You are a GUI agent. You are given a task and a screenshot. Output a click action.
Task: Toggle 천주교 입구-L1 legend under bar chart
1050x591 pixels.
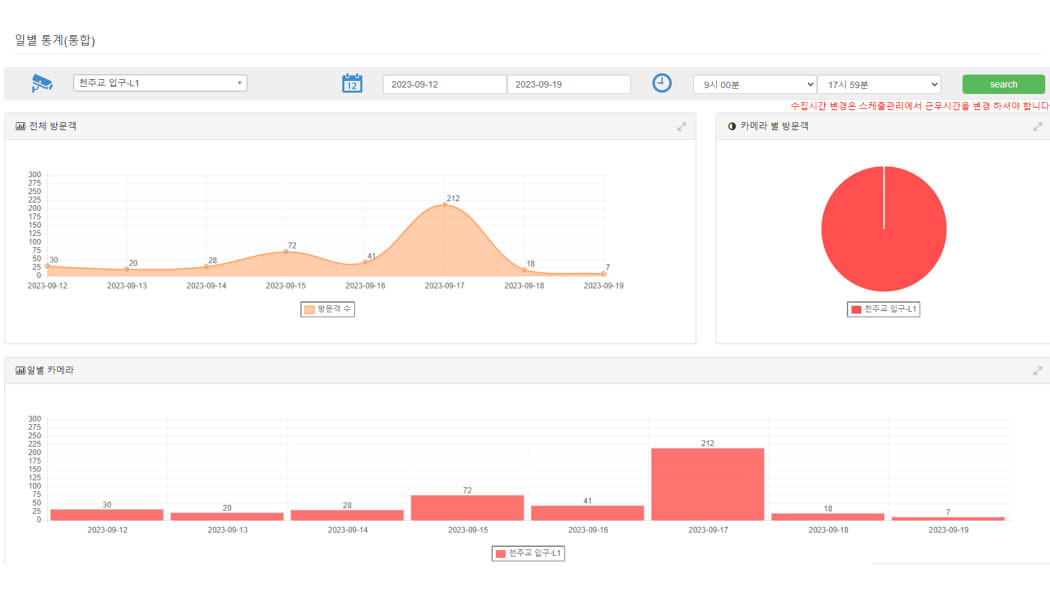(x=528, y=554)
